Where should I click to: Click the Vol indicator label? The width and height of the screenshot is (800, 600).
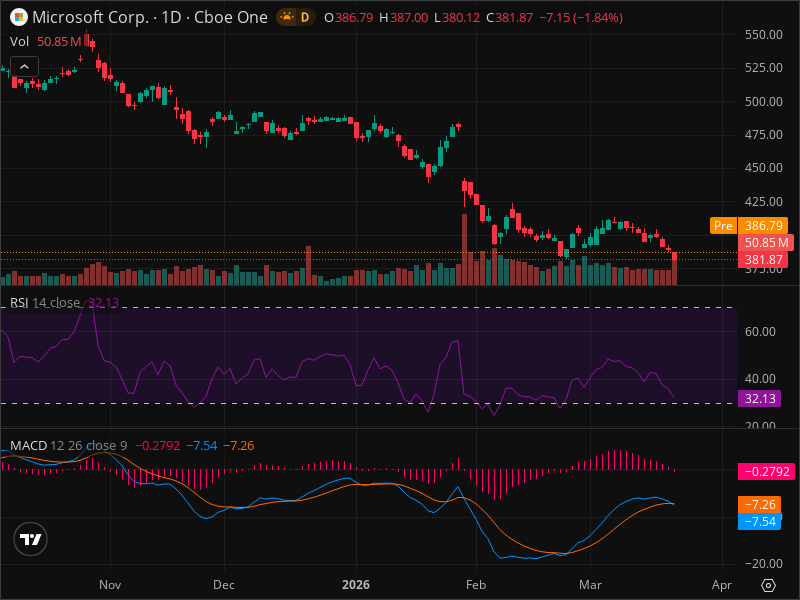click(x=19, y=41)
